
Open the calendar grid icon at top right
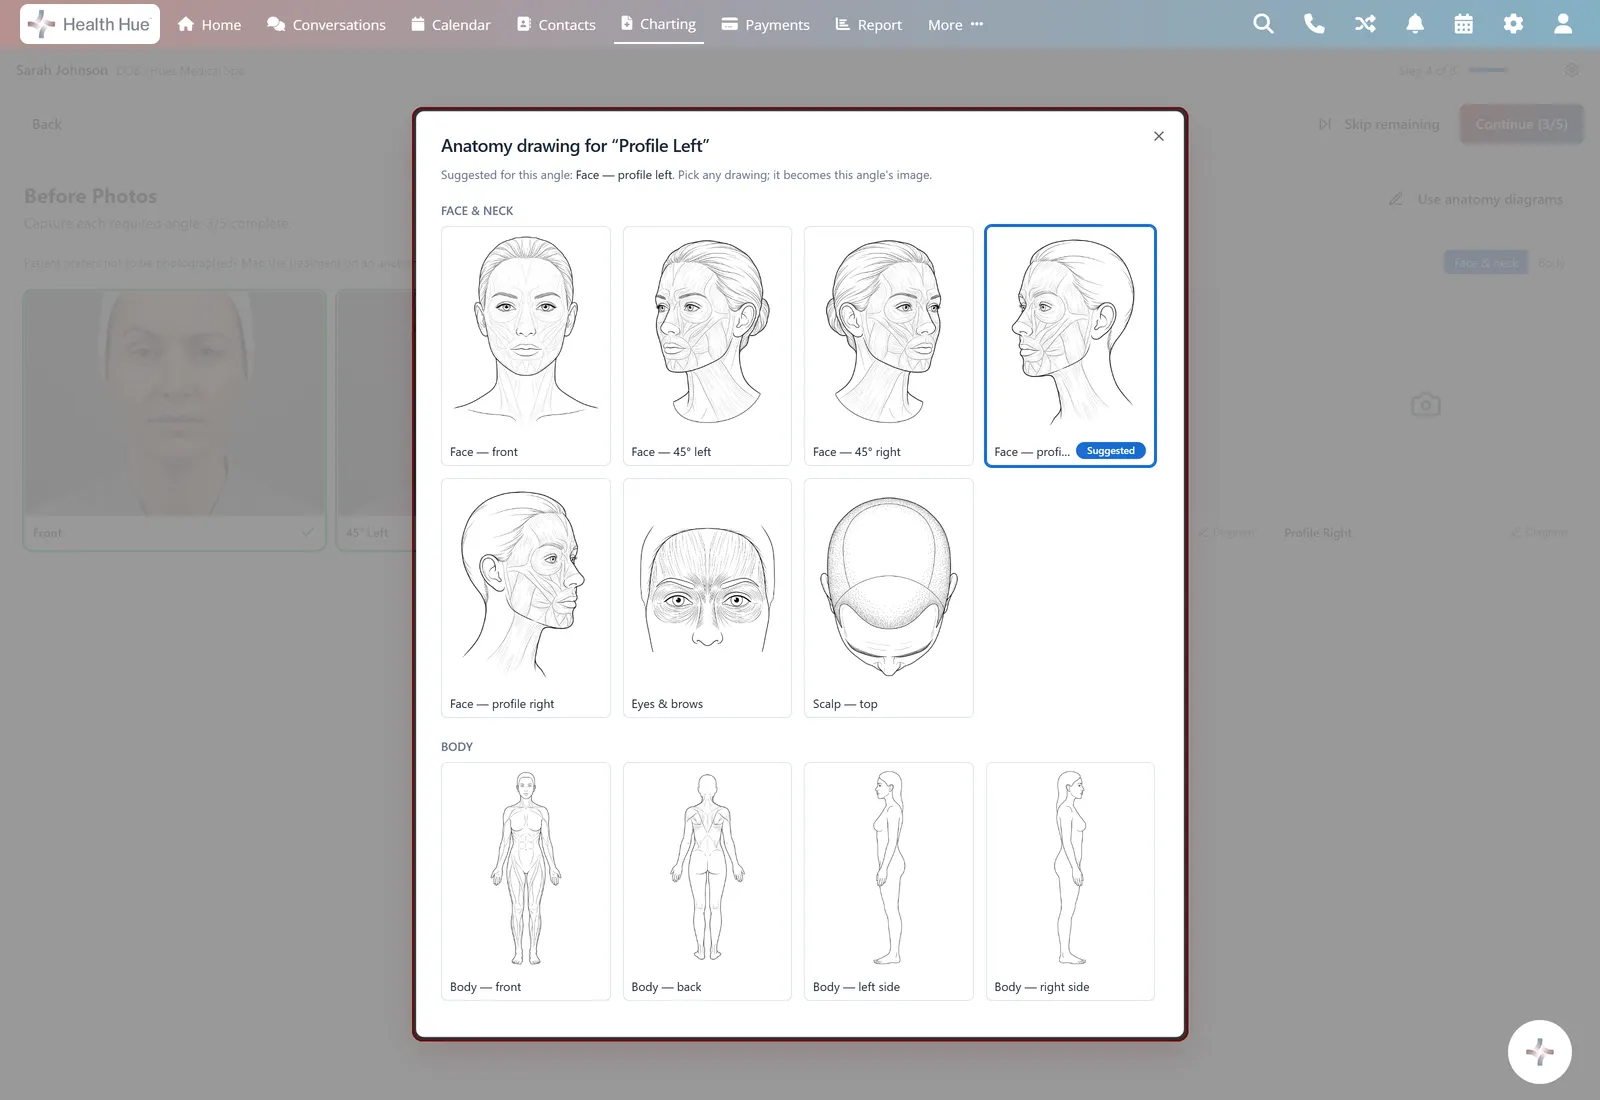click(1464, 24)
